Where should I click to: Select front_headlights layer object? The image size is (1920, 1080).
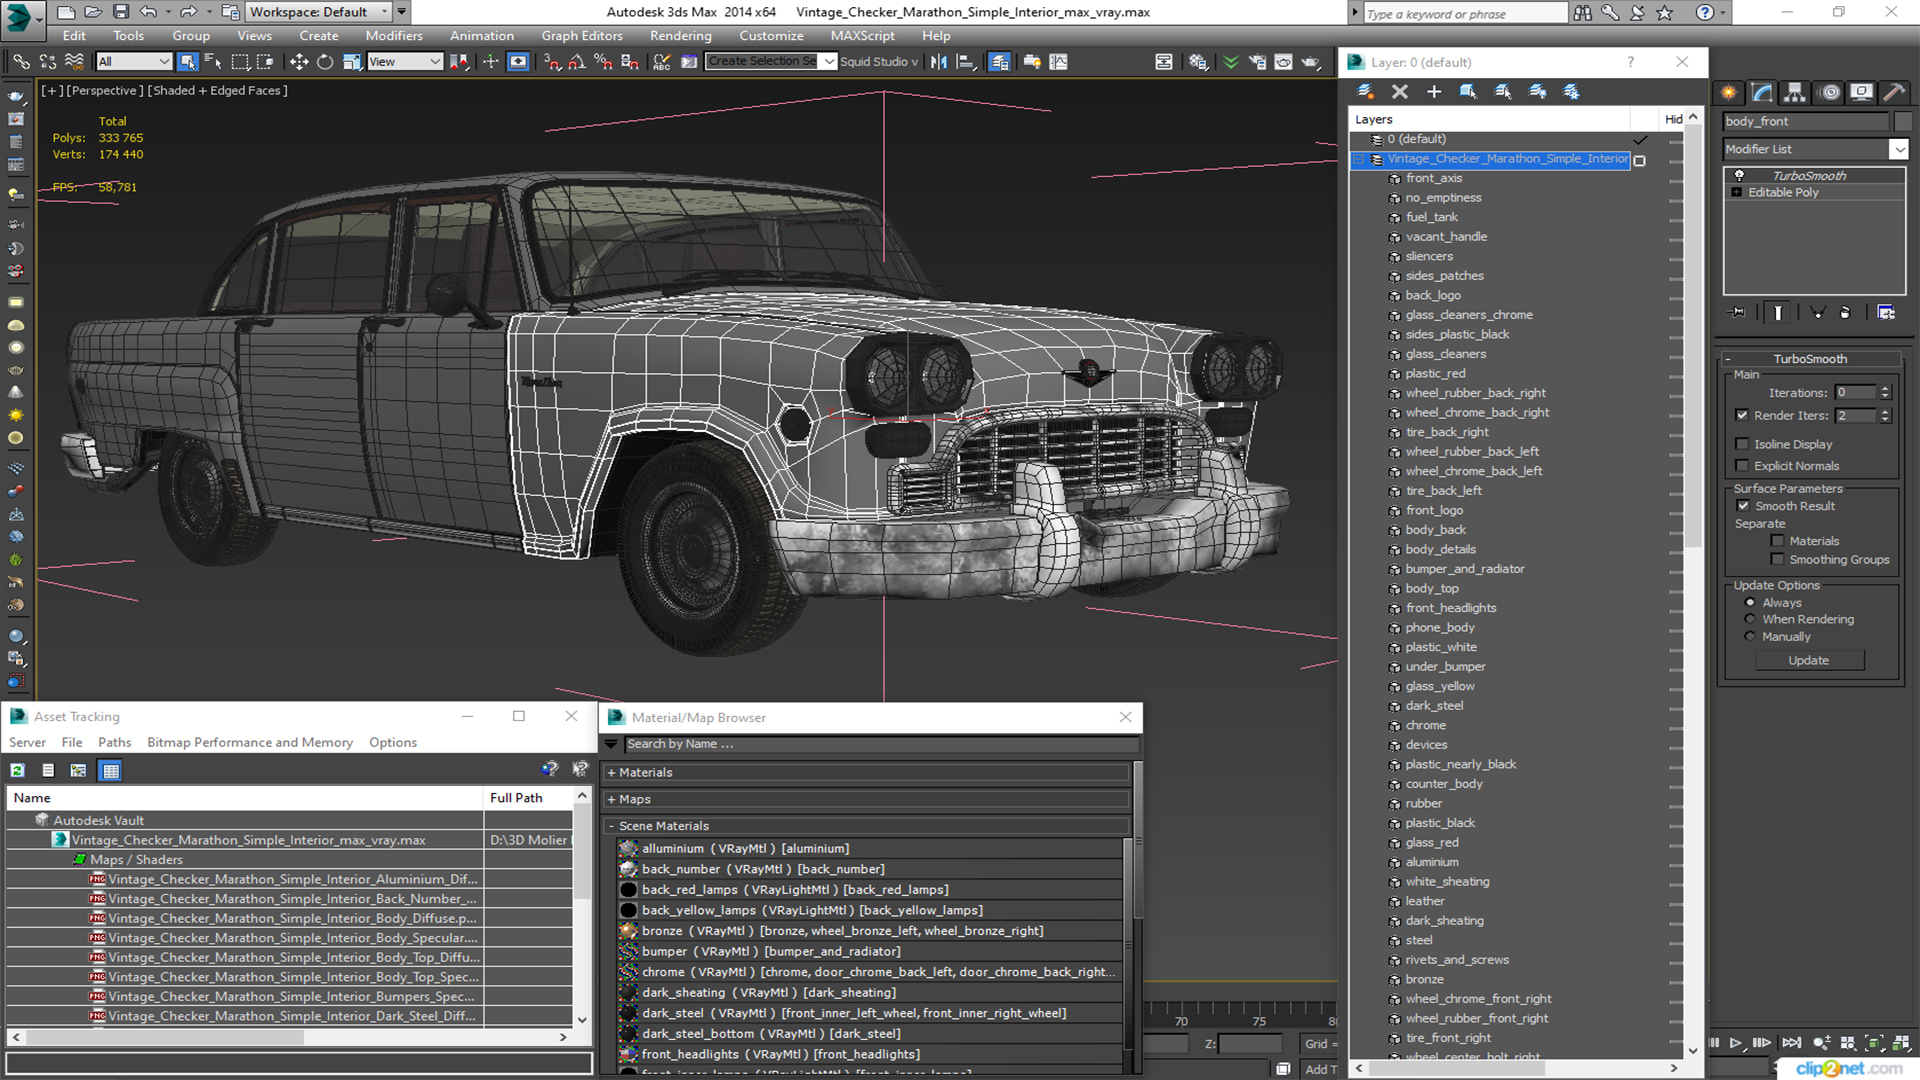click(1450, 608)
